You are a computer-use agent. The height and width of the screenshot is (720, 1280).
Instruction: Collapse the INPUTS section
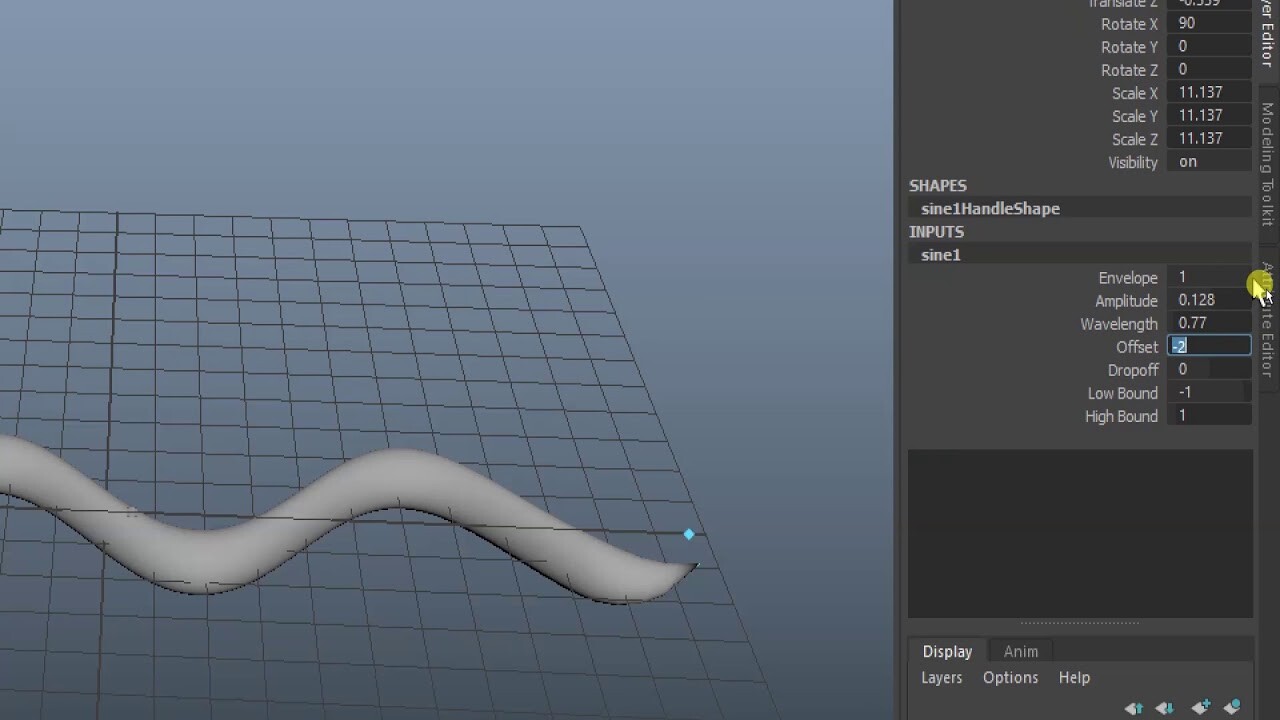(x=936, y=231)
